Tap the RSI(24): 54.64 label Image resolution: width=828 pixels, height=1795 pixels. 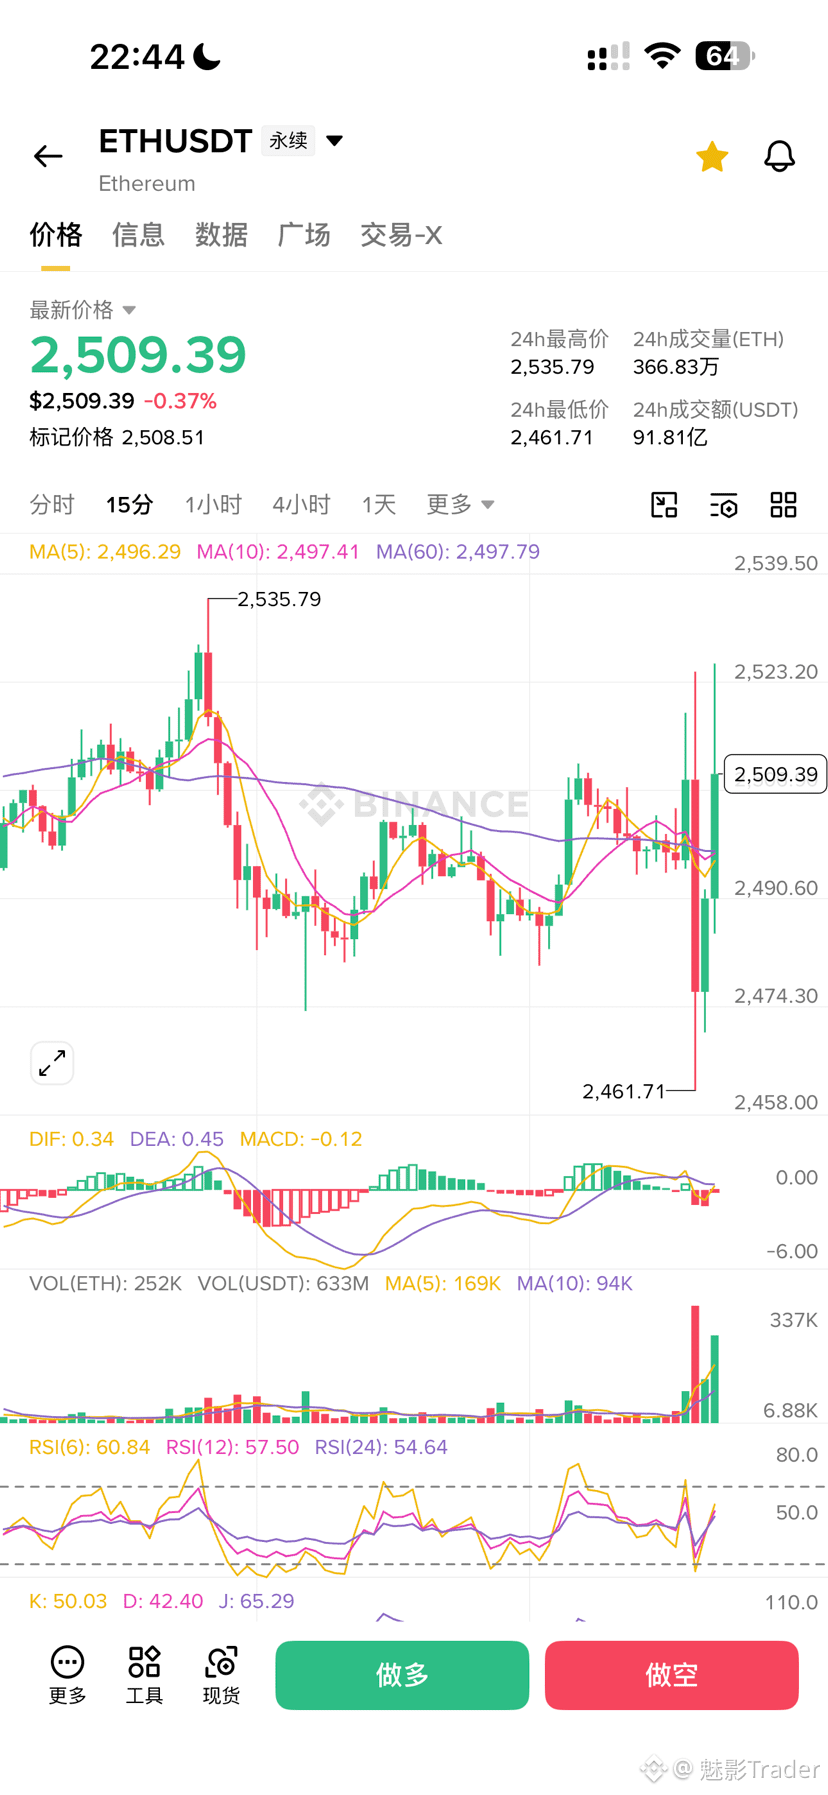point(381,1447)
